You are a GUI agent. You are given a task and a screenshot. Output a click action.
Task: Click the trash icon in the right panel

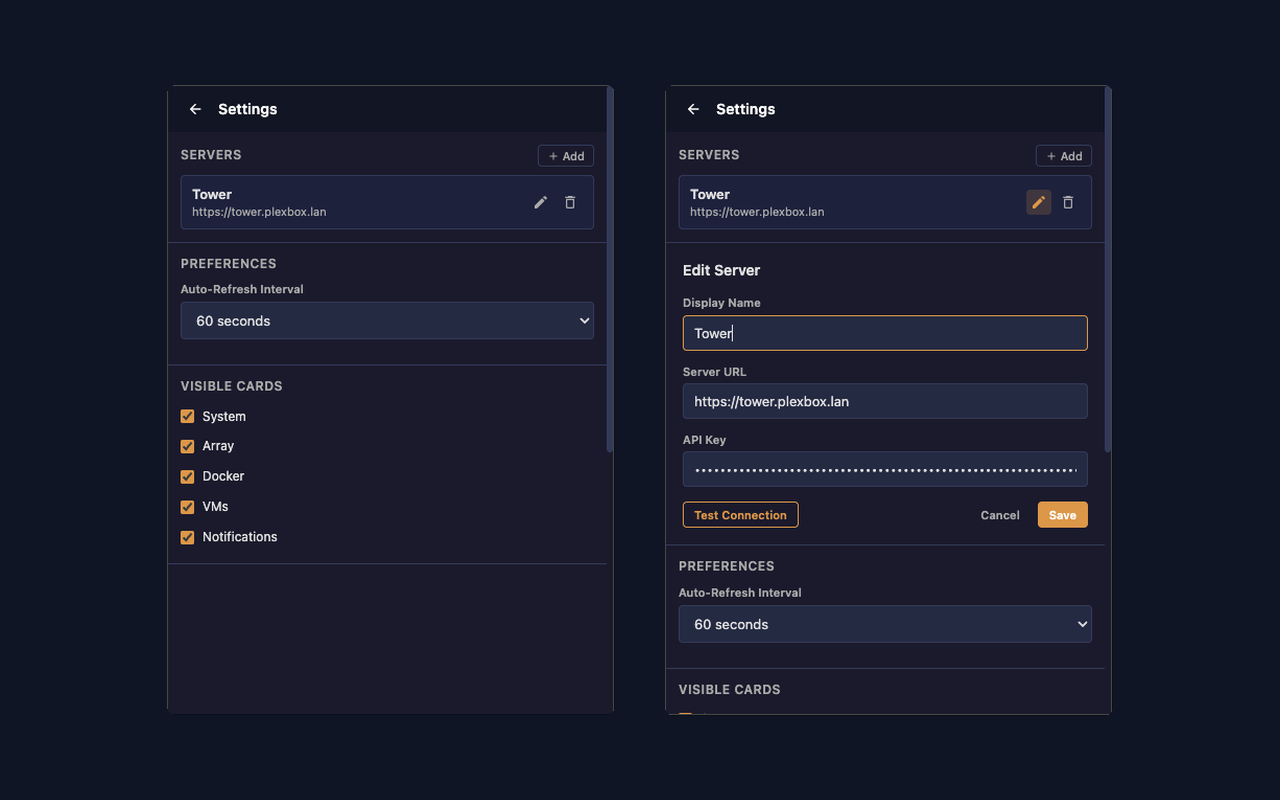coord(1068,202)
